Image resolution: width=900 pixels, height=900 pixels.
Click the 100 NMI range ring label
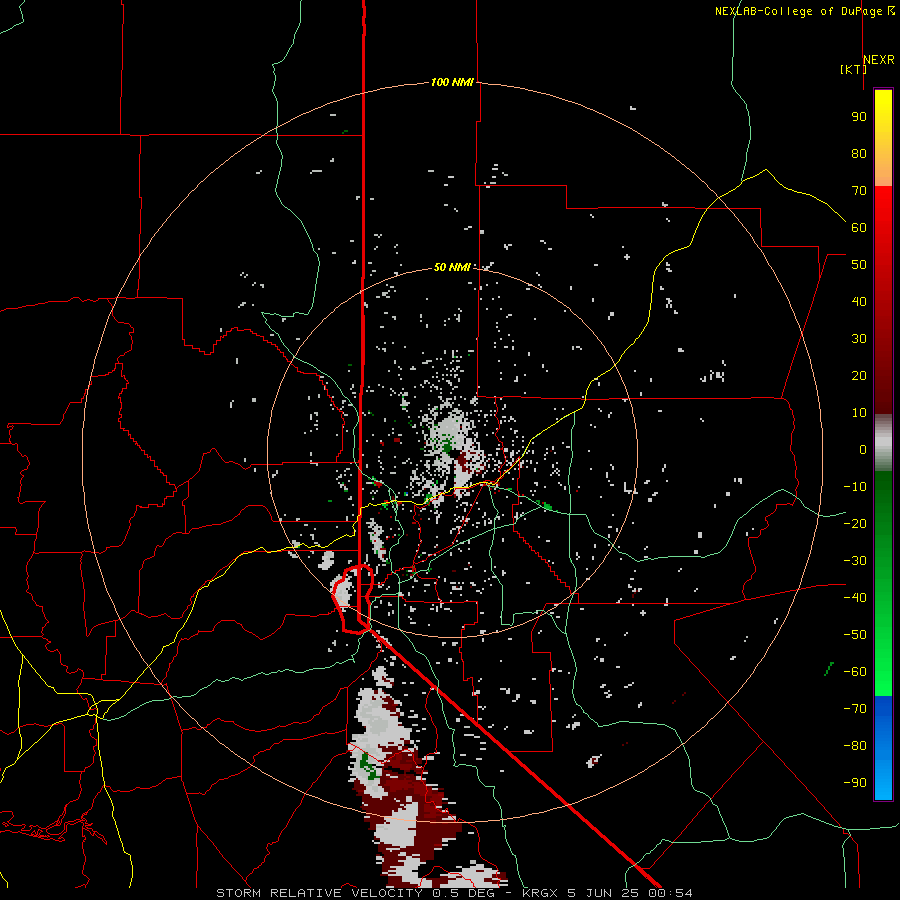[x=452, y=82]
